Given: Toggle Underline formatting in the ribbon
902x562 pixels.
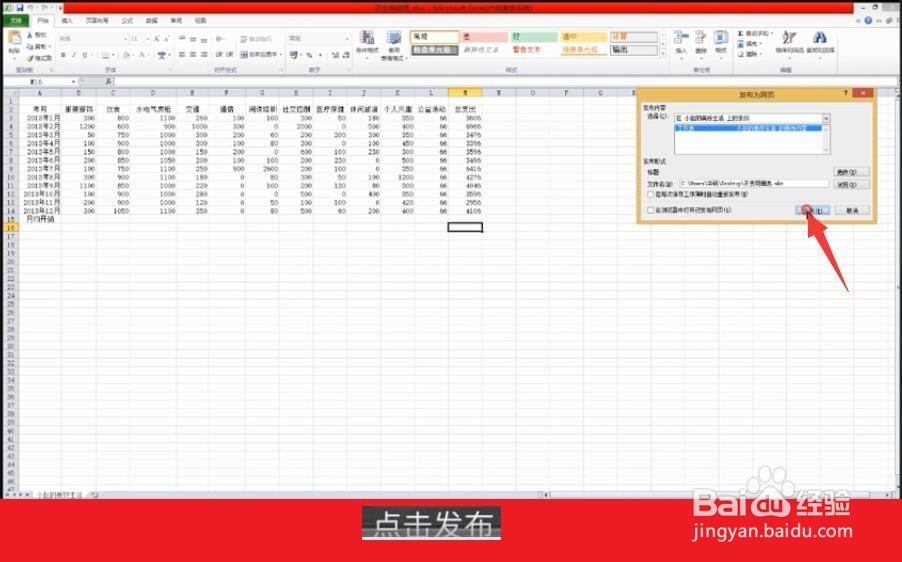Looking at the screenshot, I should (x=85, y=55).
